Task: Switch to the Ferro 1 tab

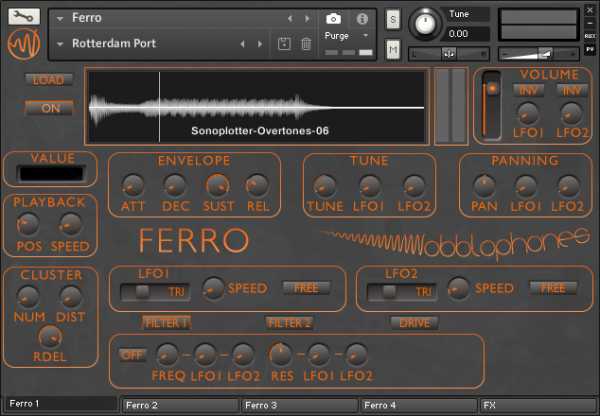Action: [60, 404]
